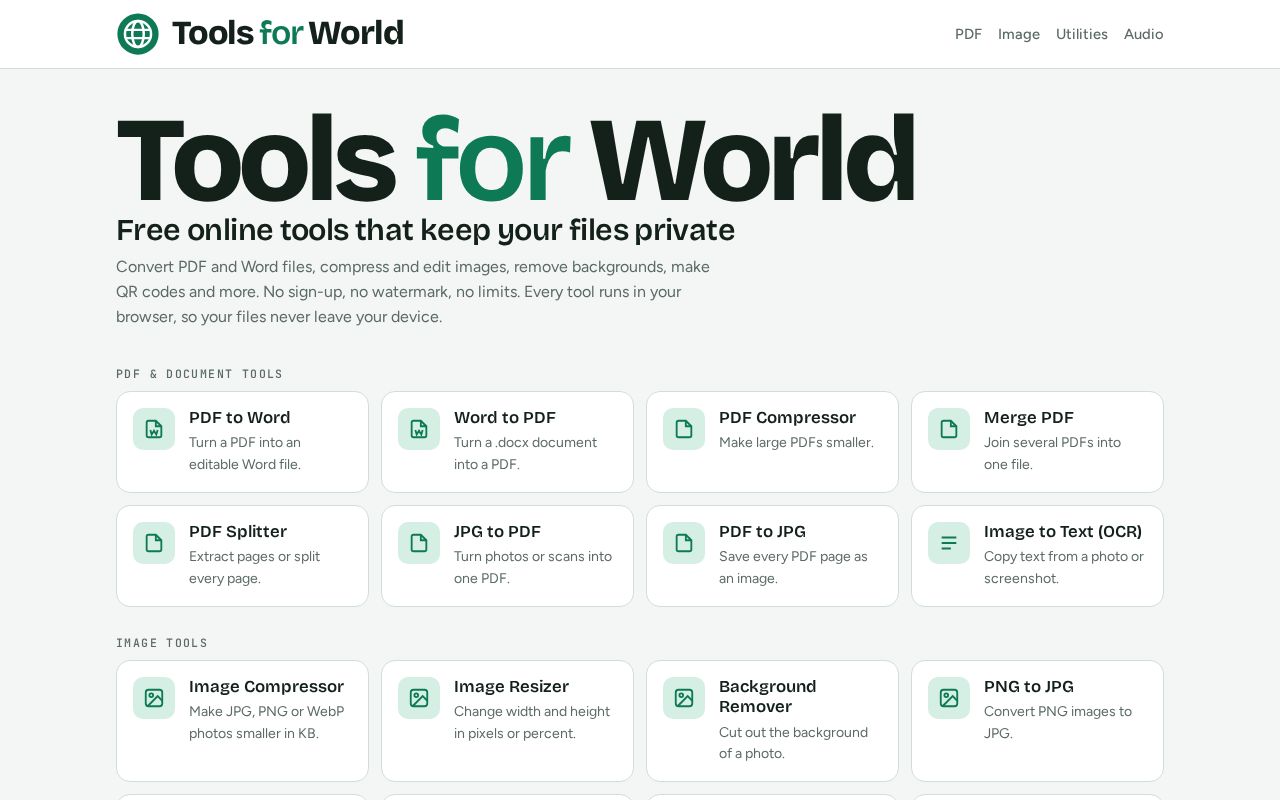Open the PDF Splitter tool title
1280x800 pixels.
tap(238, 532)
